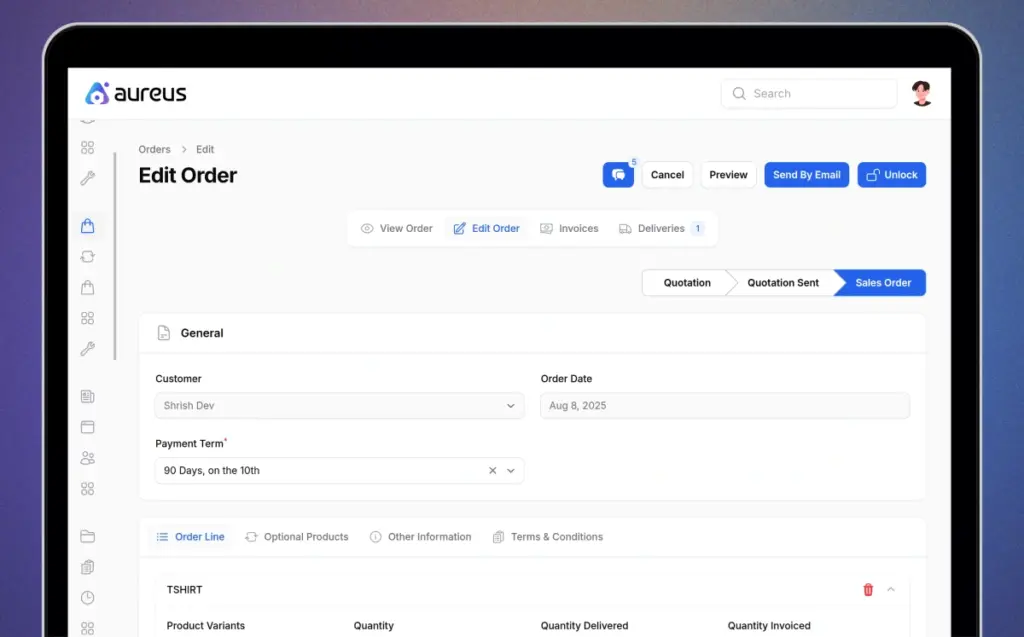The width and height of the screenshot is (1024, 637).
Task: Click the sidebar scrollbar
Action: coord(115,256)
